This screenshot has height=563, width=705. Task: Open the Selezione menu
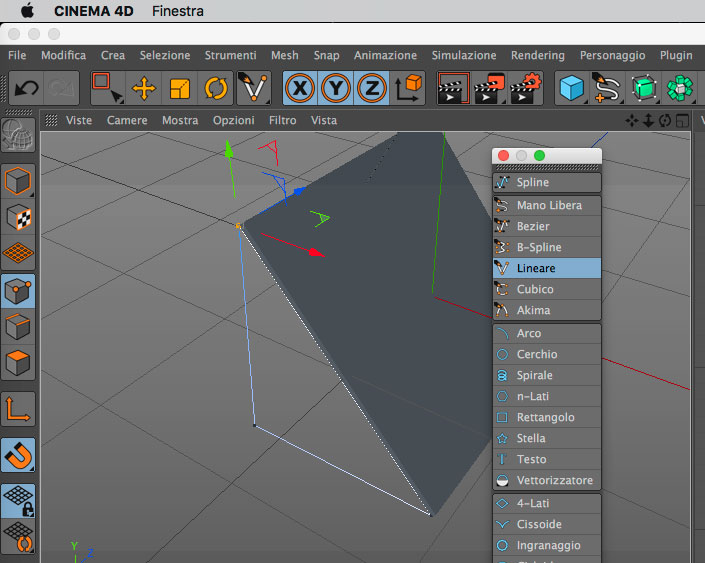(165, 55)
